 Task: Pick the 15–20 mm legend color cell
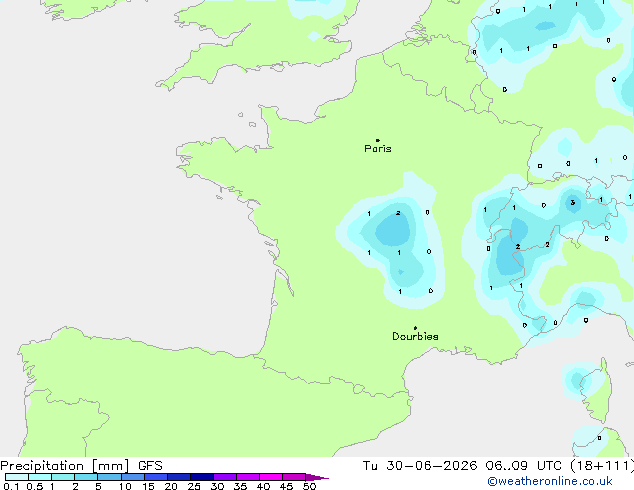[156, 477]
